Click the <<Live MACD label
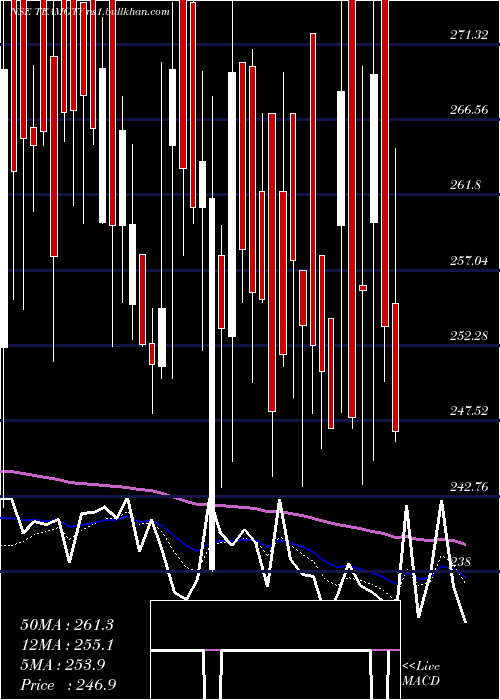The image size is (500, 700). (421, 673)
